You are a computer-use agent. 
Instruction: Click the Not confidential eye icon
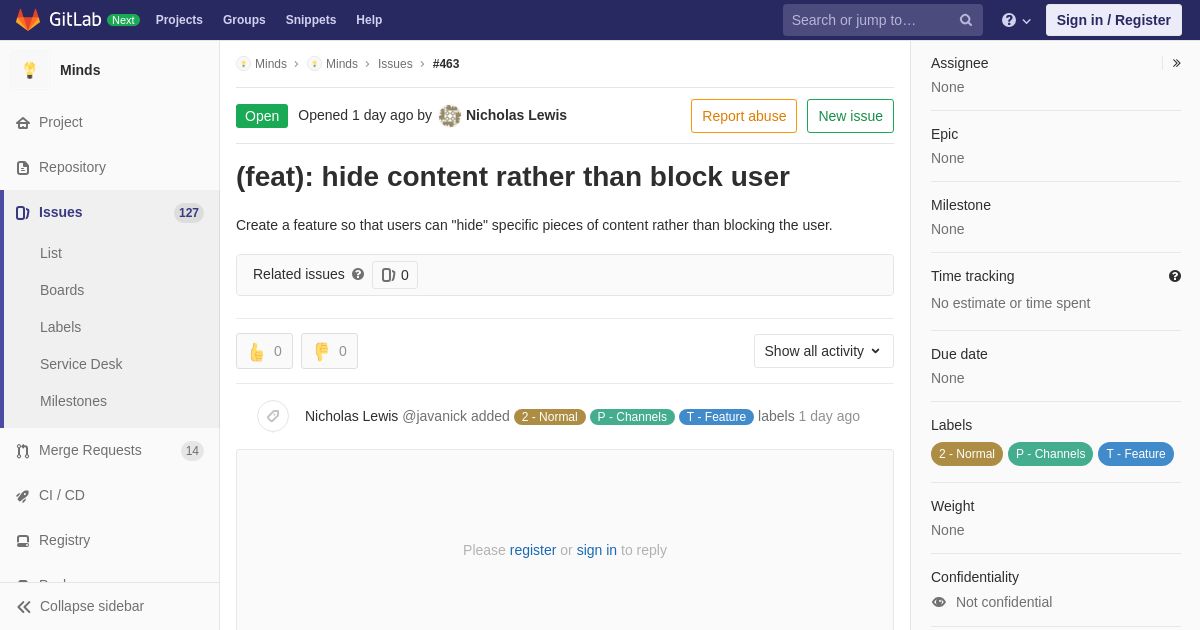point(939,602)
